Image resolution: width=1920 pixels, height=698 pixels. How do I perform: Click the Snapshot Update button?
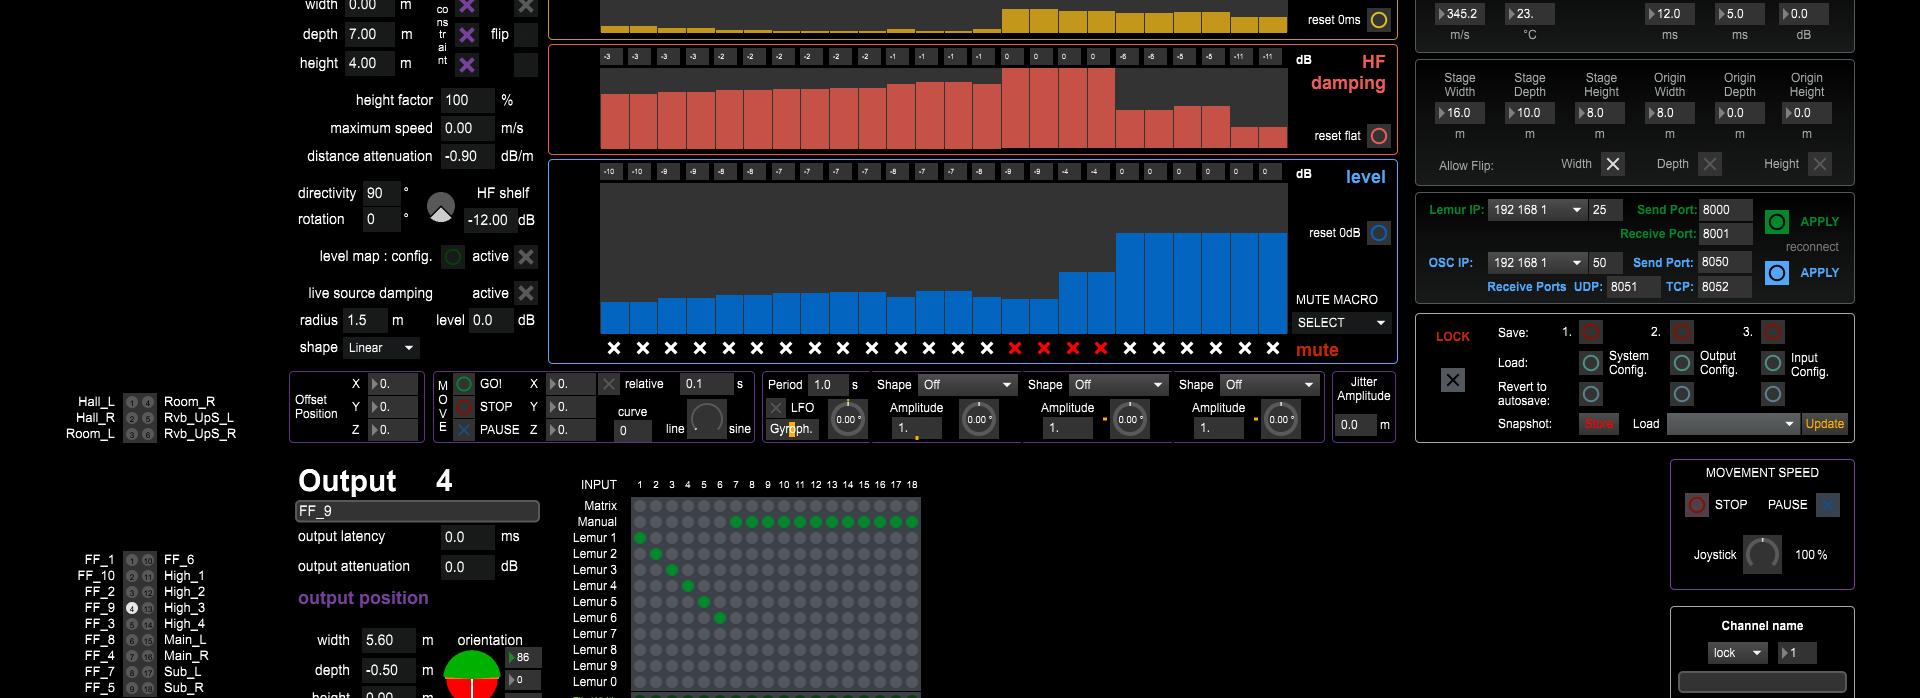coord(1824,424)
